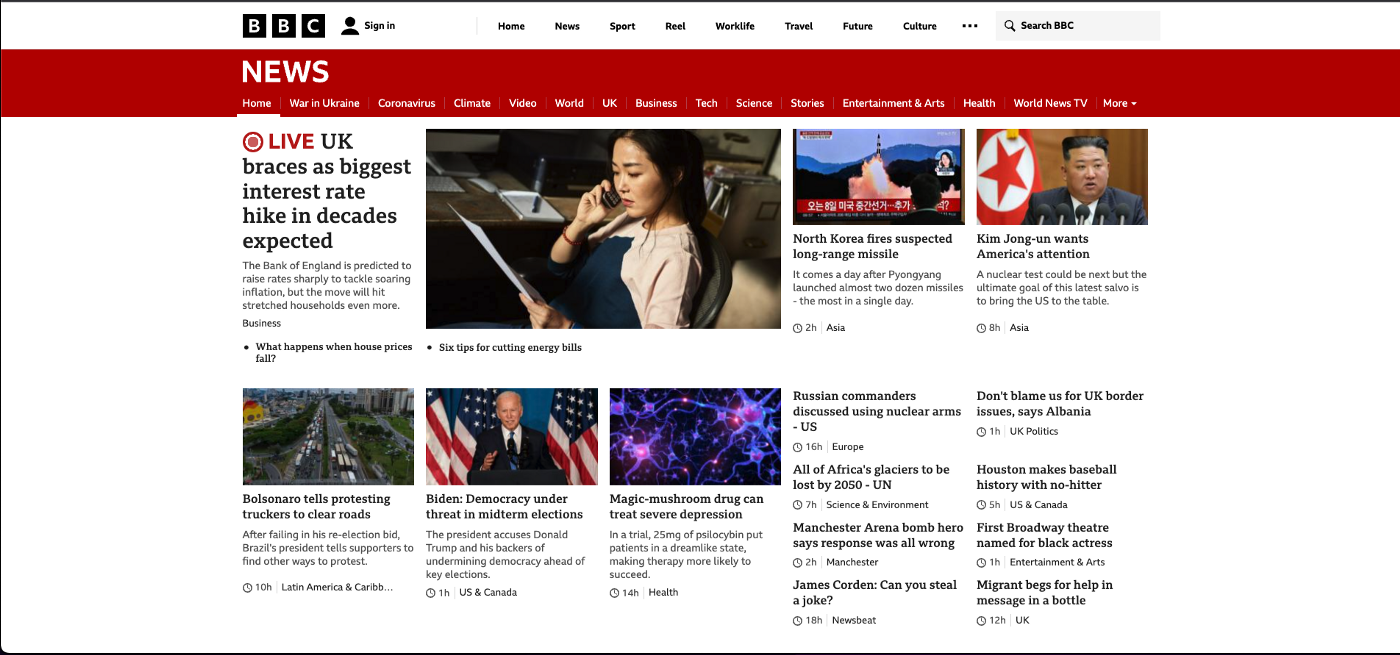Open the migrant message in a bottle headline
Screen dimensions: 1400x655
[x=1045, y=593]
